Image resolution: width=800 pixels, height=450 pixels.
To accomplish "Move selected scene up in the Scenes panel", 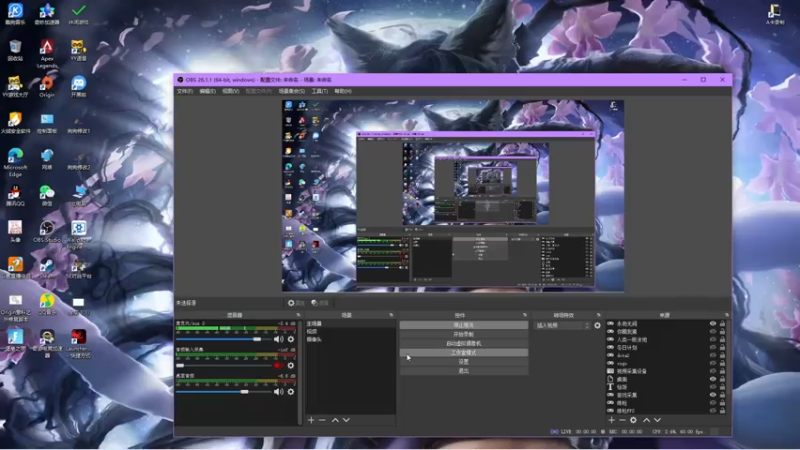I will click(x=335, y=420).
